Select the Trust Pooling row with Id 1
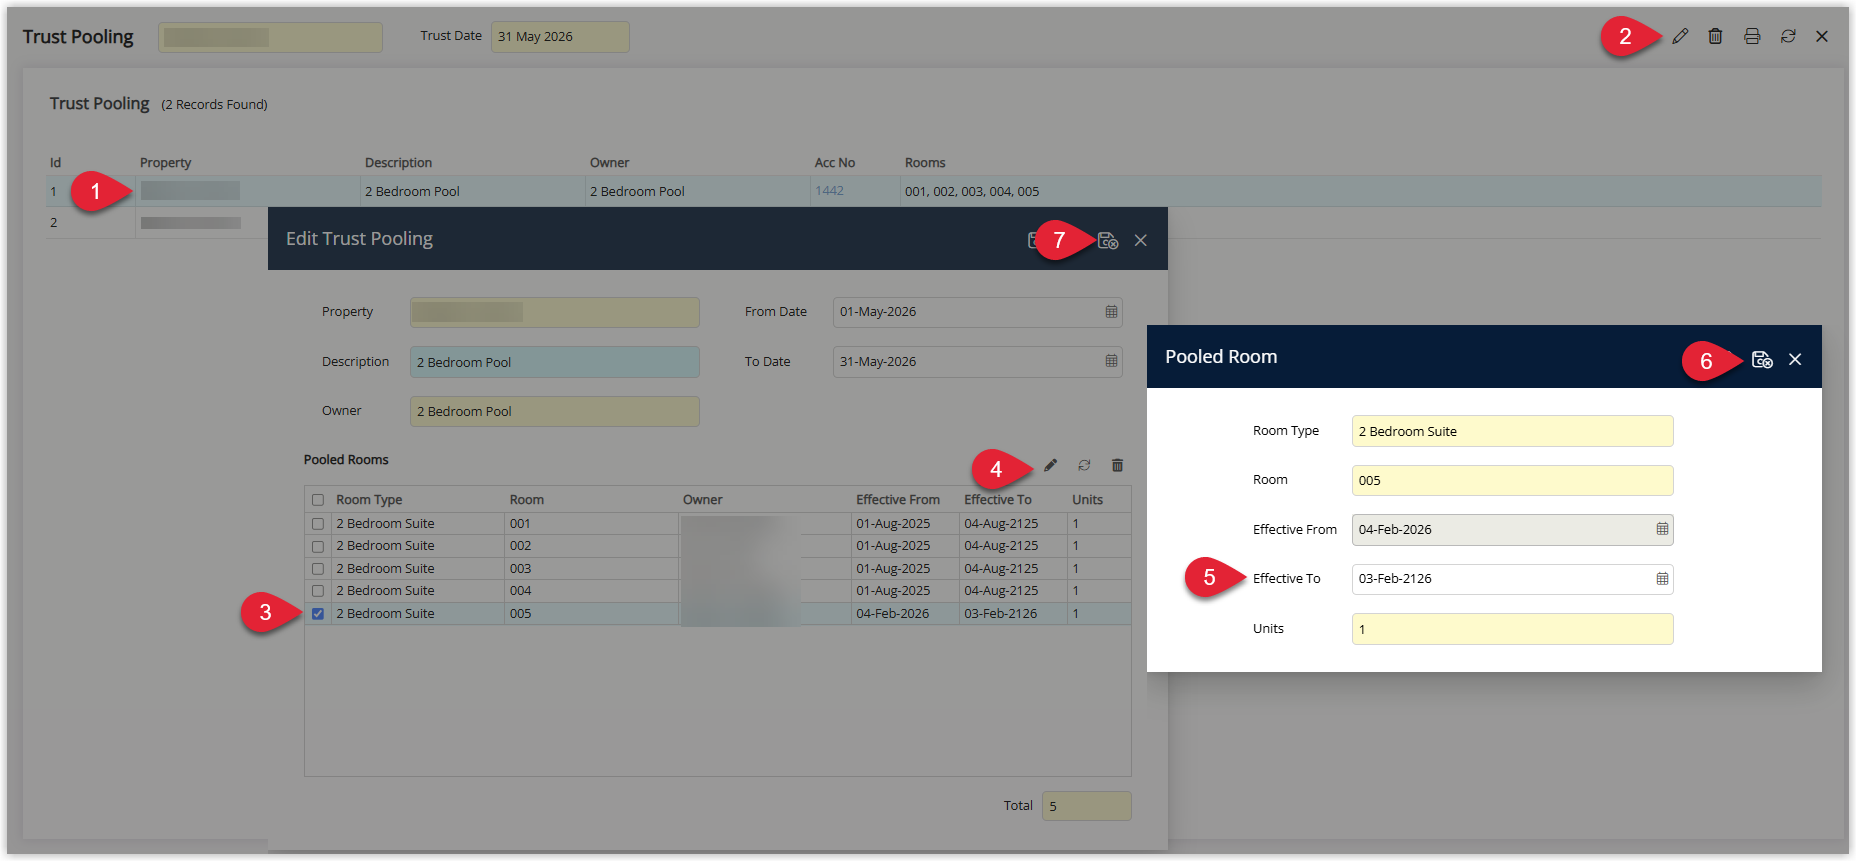This screenshot has width=1857, height=862. click(933, 191)
